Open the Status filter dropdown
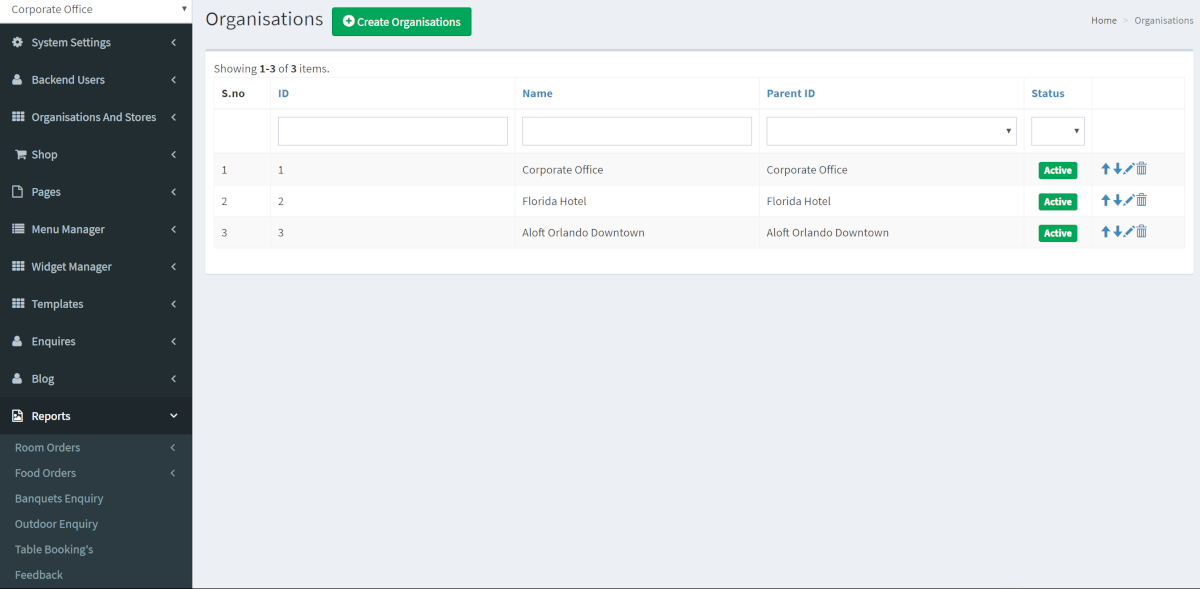Viewport: 1200px width, 589px height. [x=1057, y=131]
